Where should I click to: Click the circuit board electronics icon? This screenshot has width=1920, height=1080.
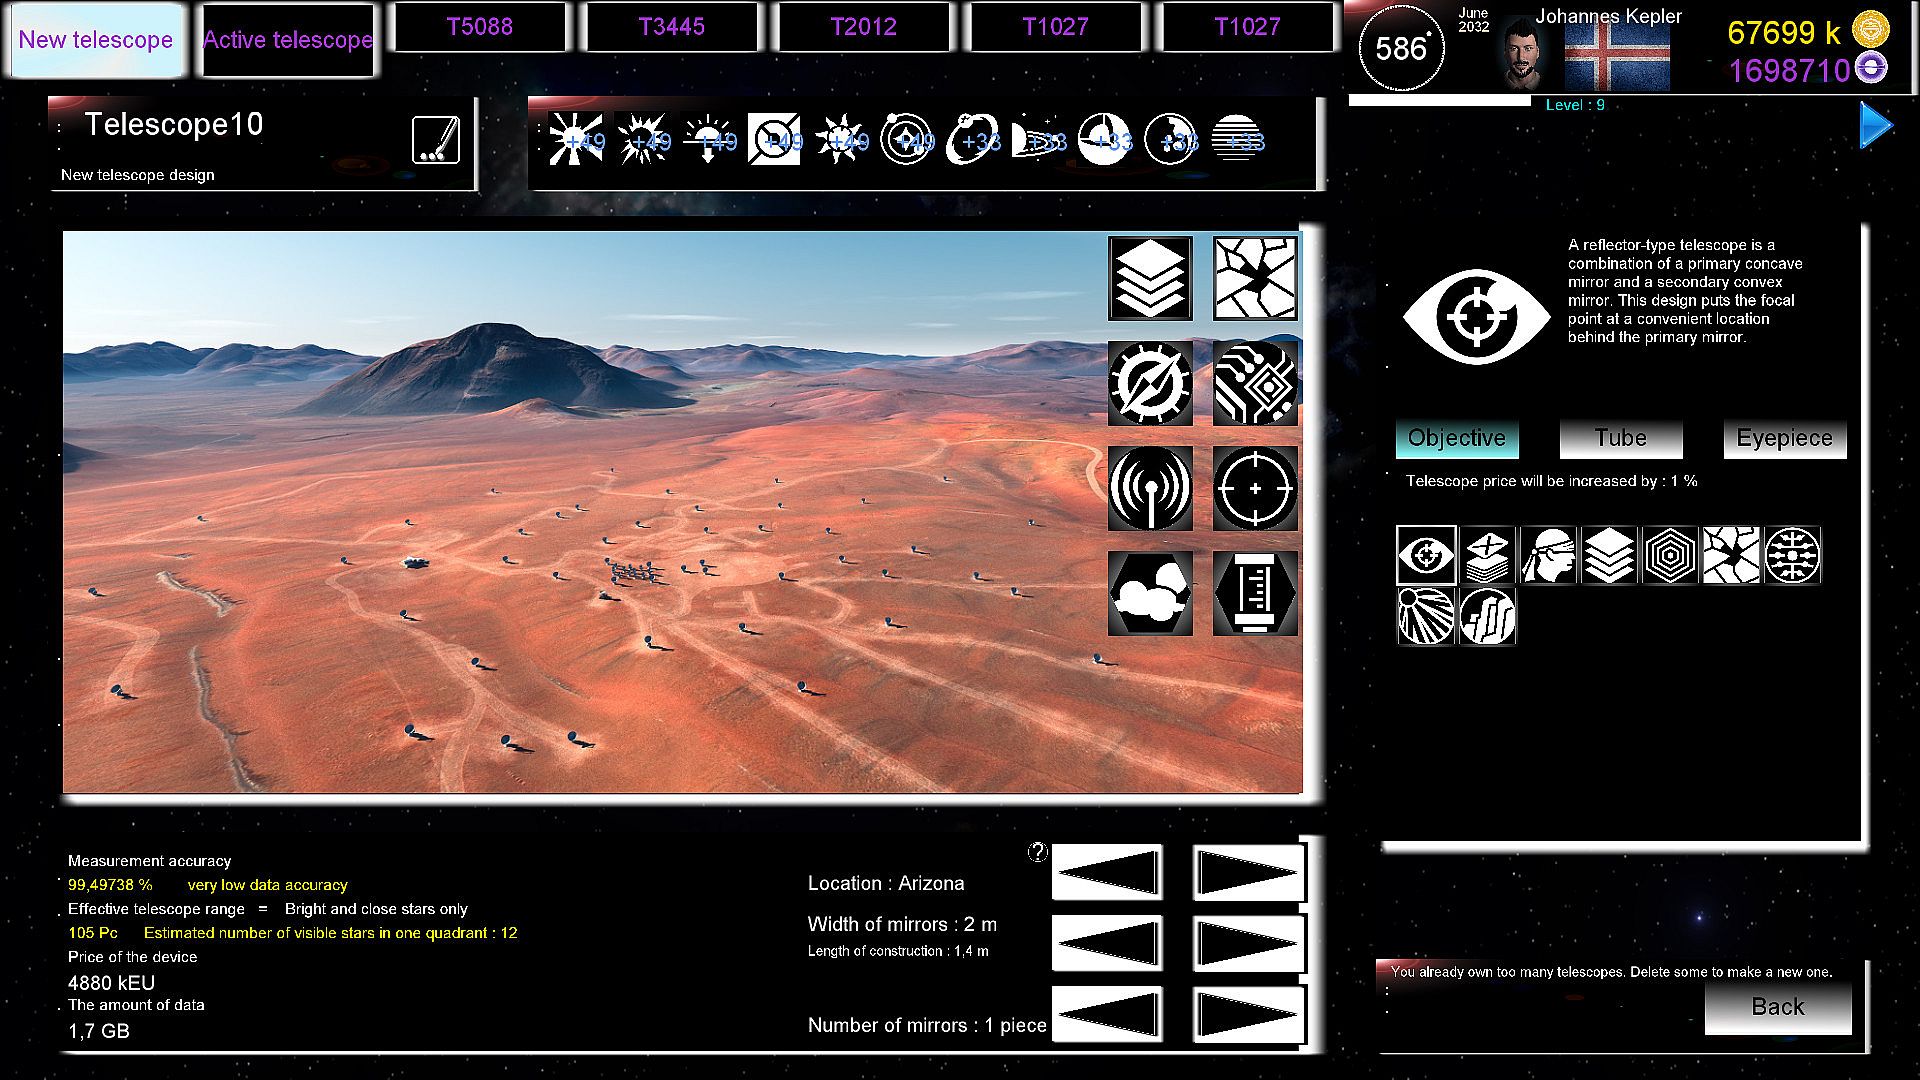pos(1255,383)
